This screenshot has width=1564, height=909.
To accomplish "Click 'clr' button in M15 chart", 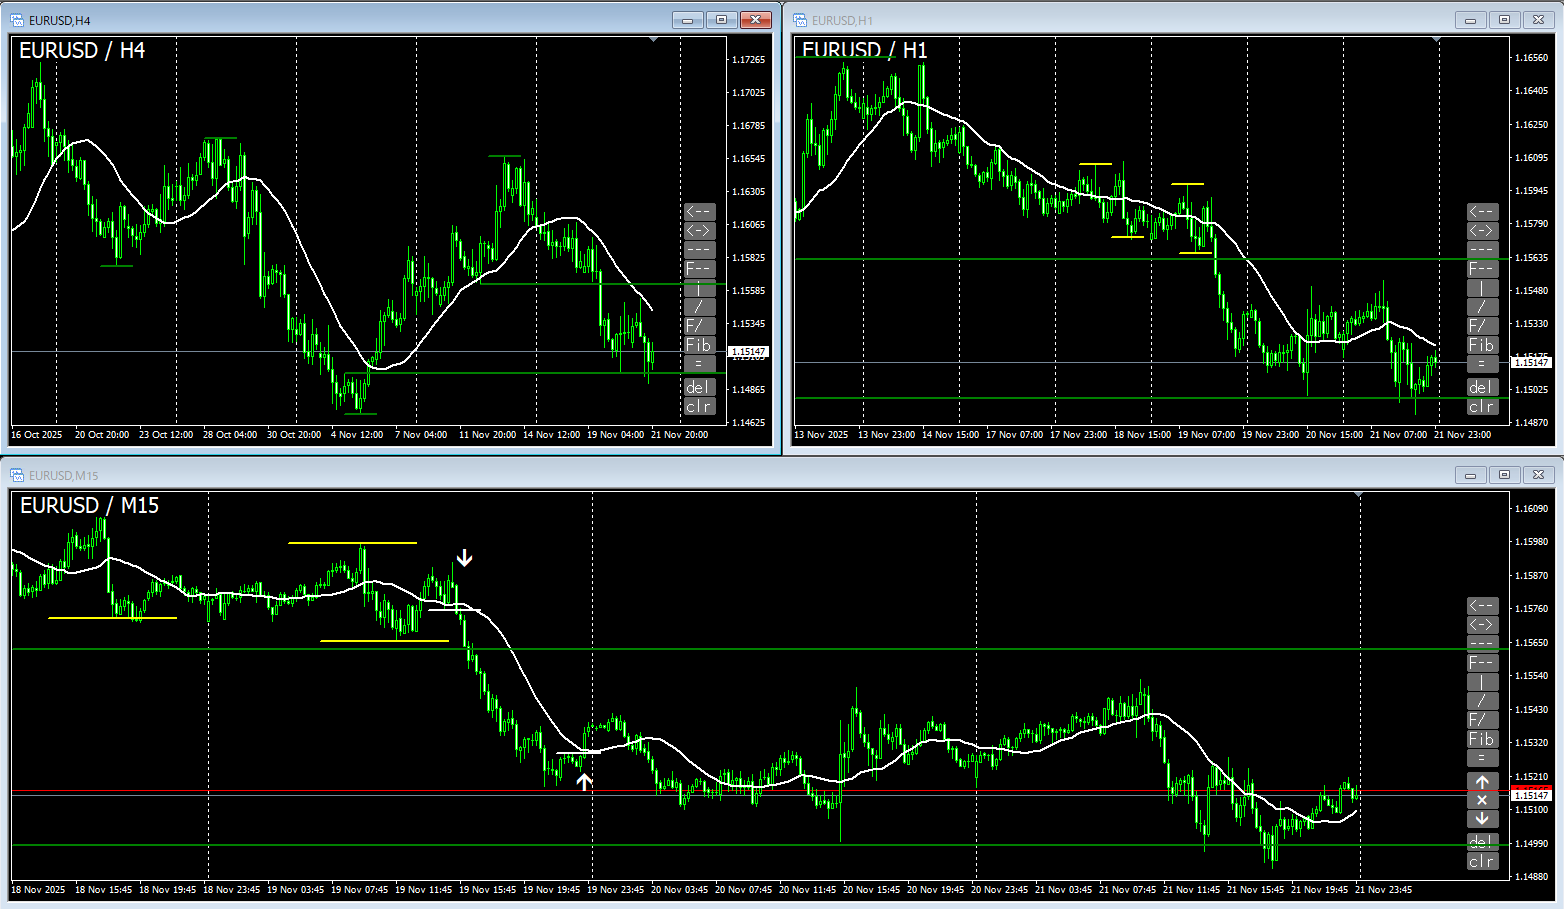I will pos(1482,861).
